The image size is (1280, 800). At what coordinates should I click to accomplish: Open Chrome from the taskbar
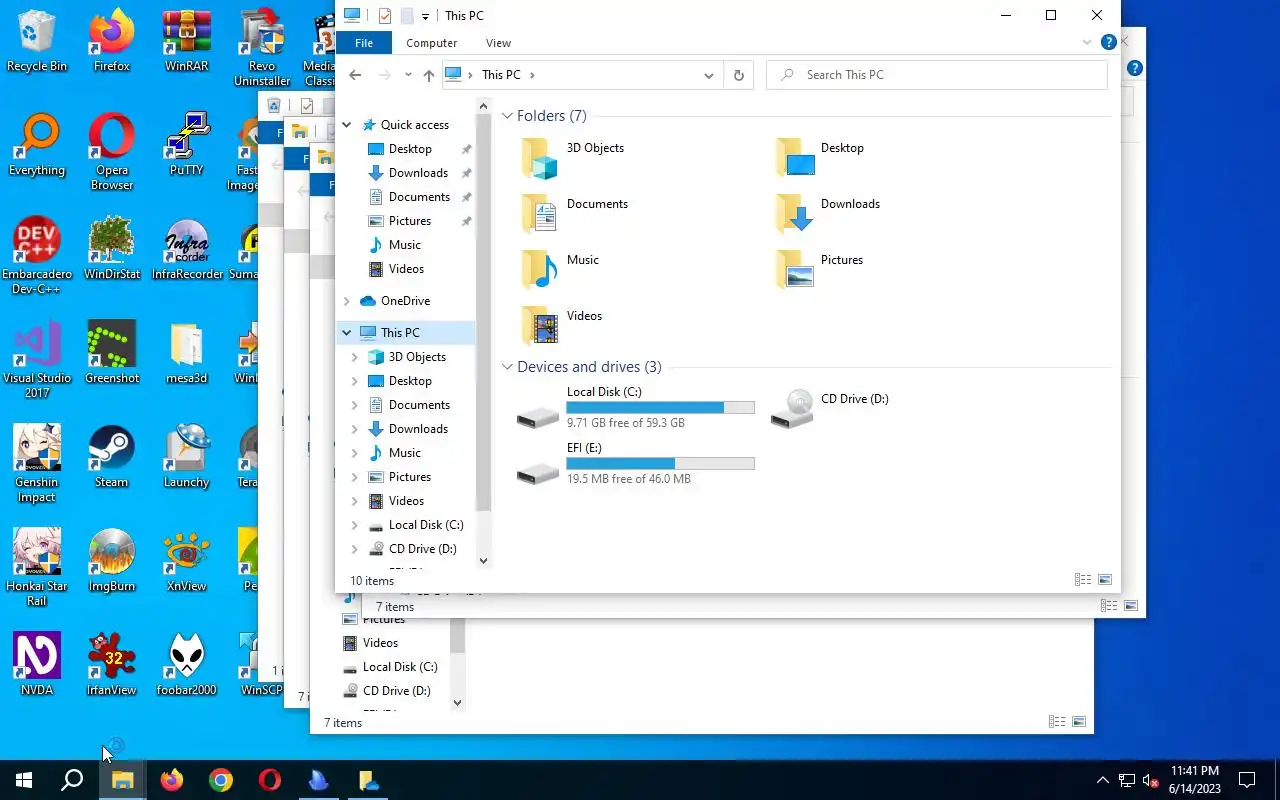pyautogui.click(x=221, y=780)
